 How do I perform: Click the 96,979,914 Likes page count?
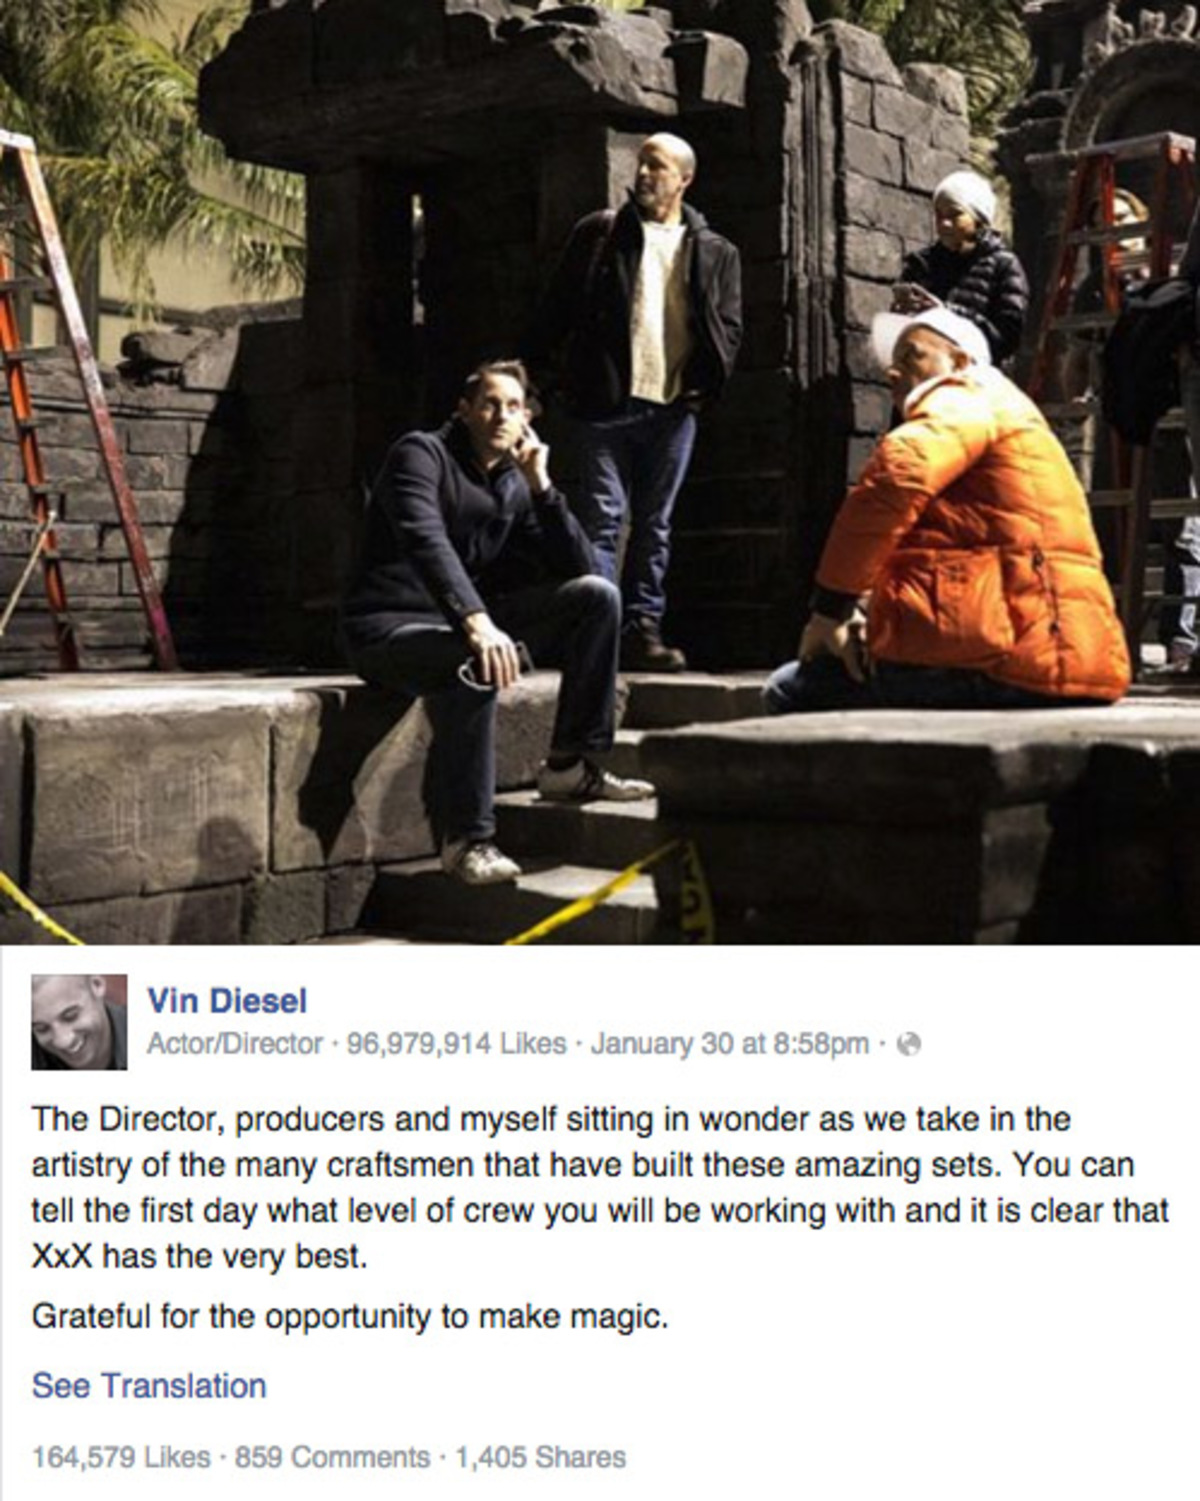point(455,1044)
